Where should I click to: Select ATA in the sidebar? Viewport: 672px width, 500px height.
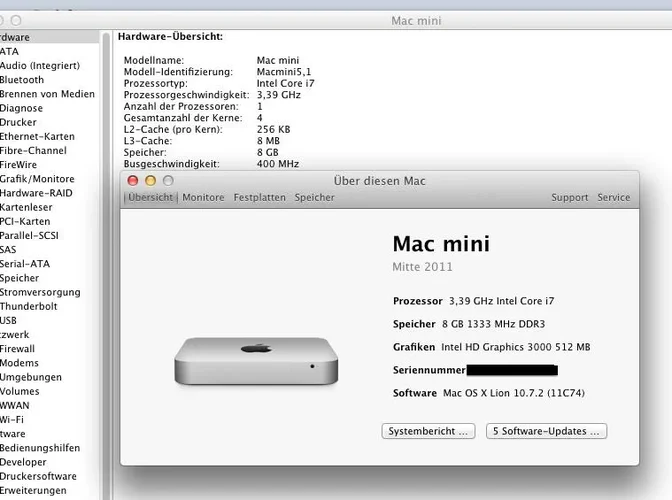(9, 51)
